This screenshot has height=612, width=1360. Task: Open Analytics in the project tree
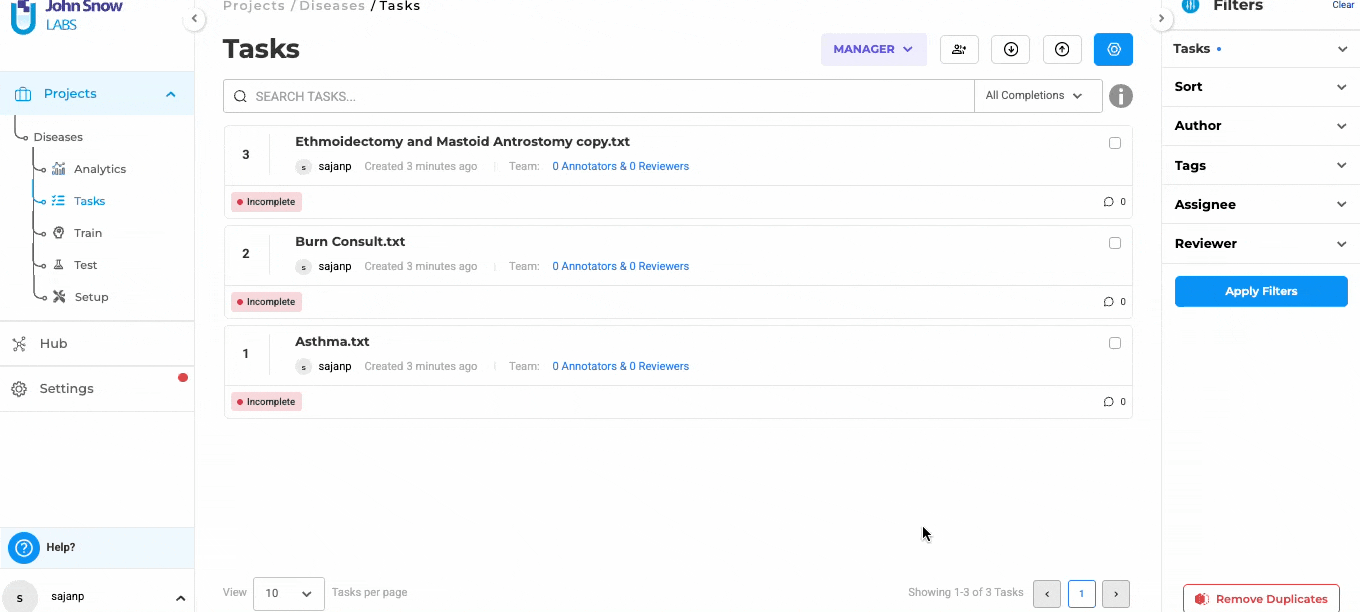click(99, 169)
